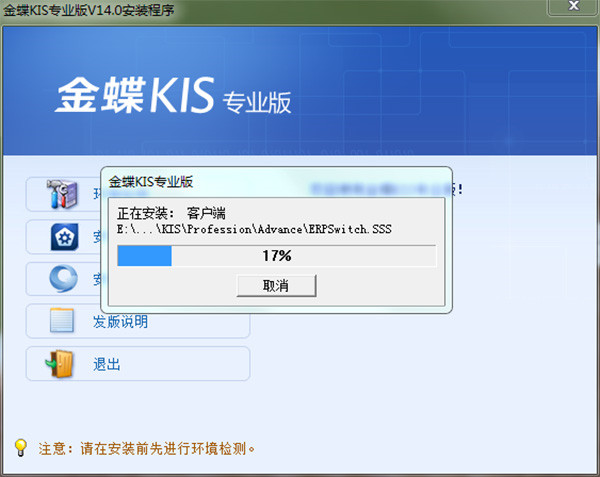Click 退出 to exit installer
This screenshot has width=600, height=477.
[138, 364]
